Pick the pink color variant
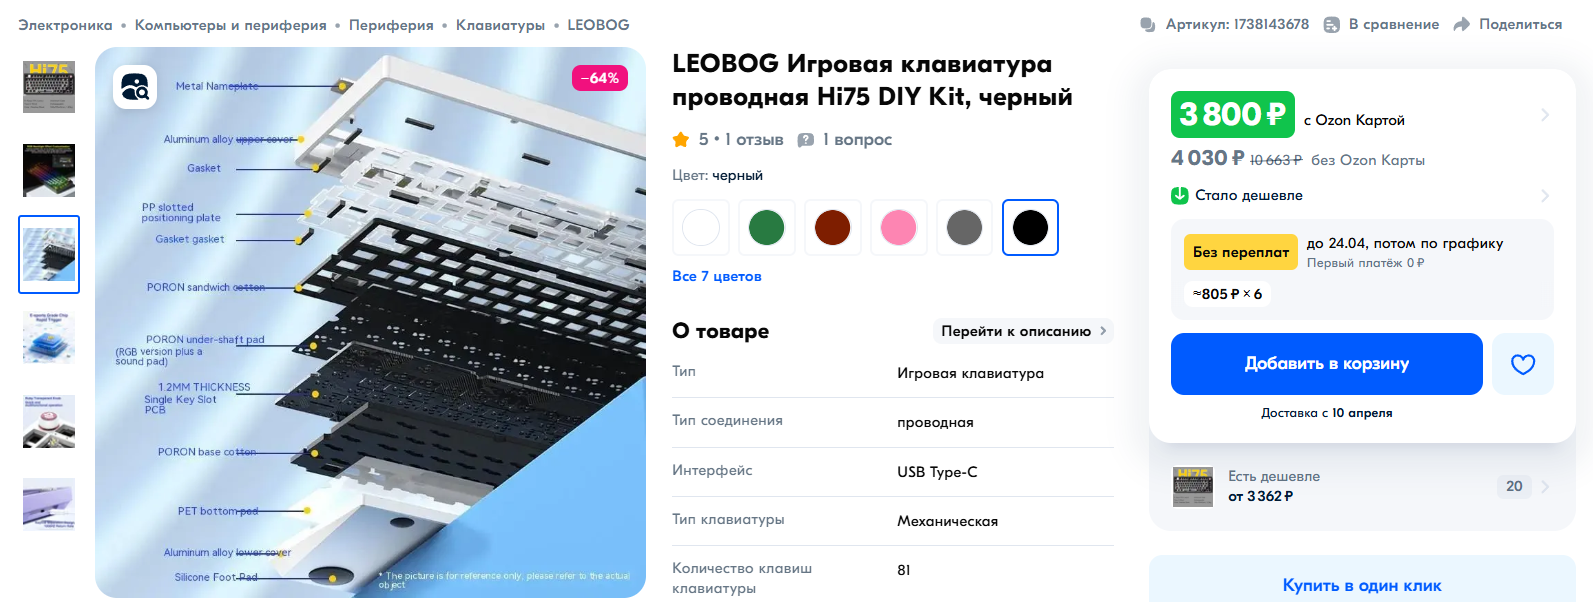This screenshot has width=1593, height=602. click(898, 228)
